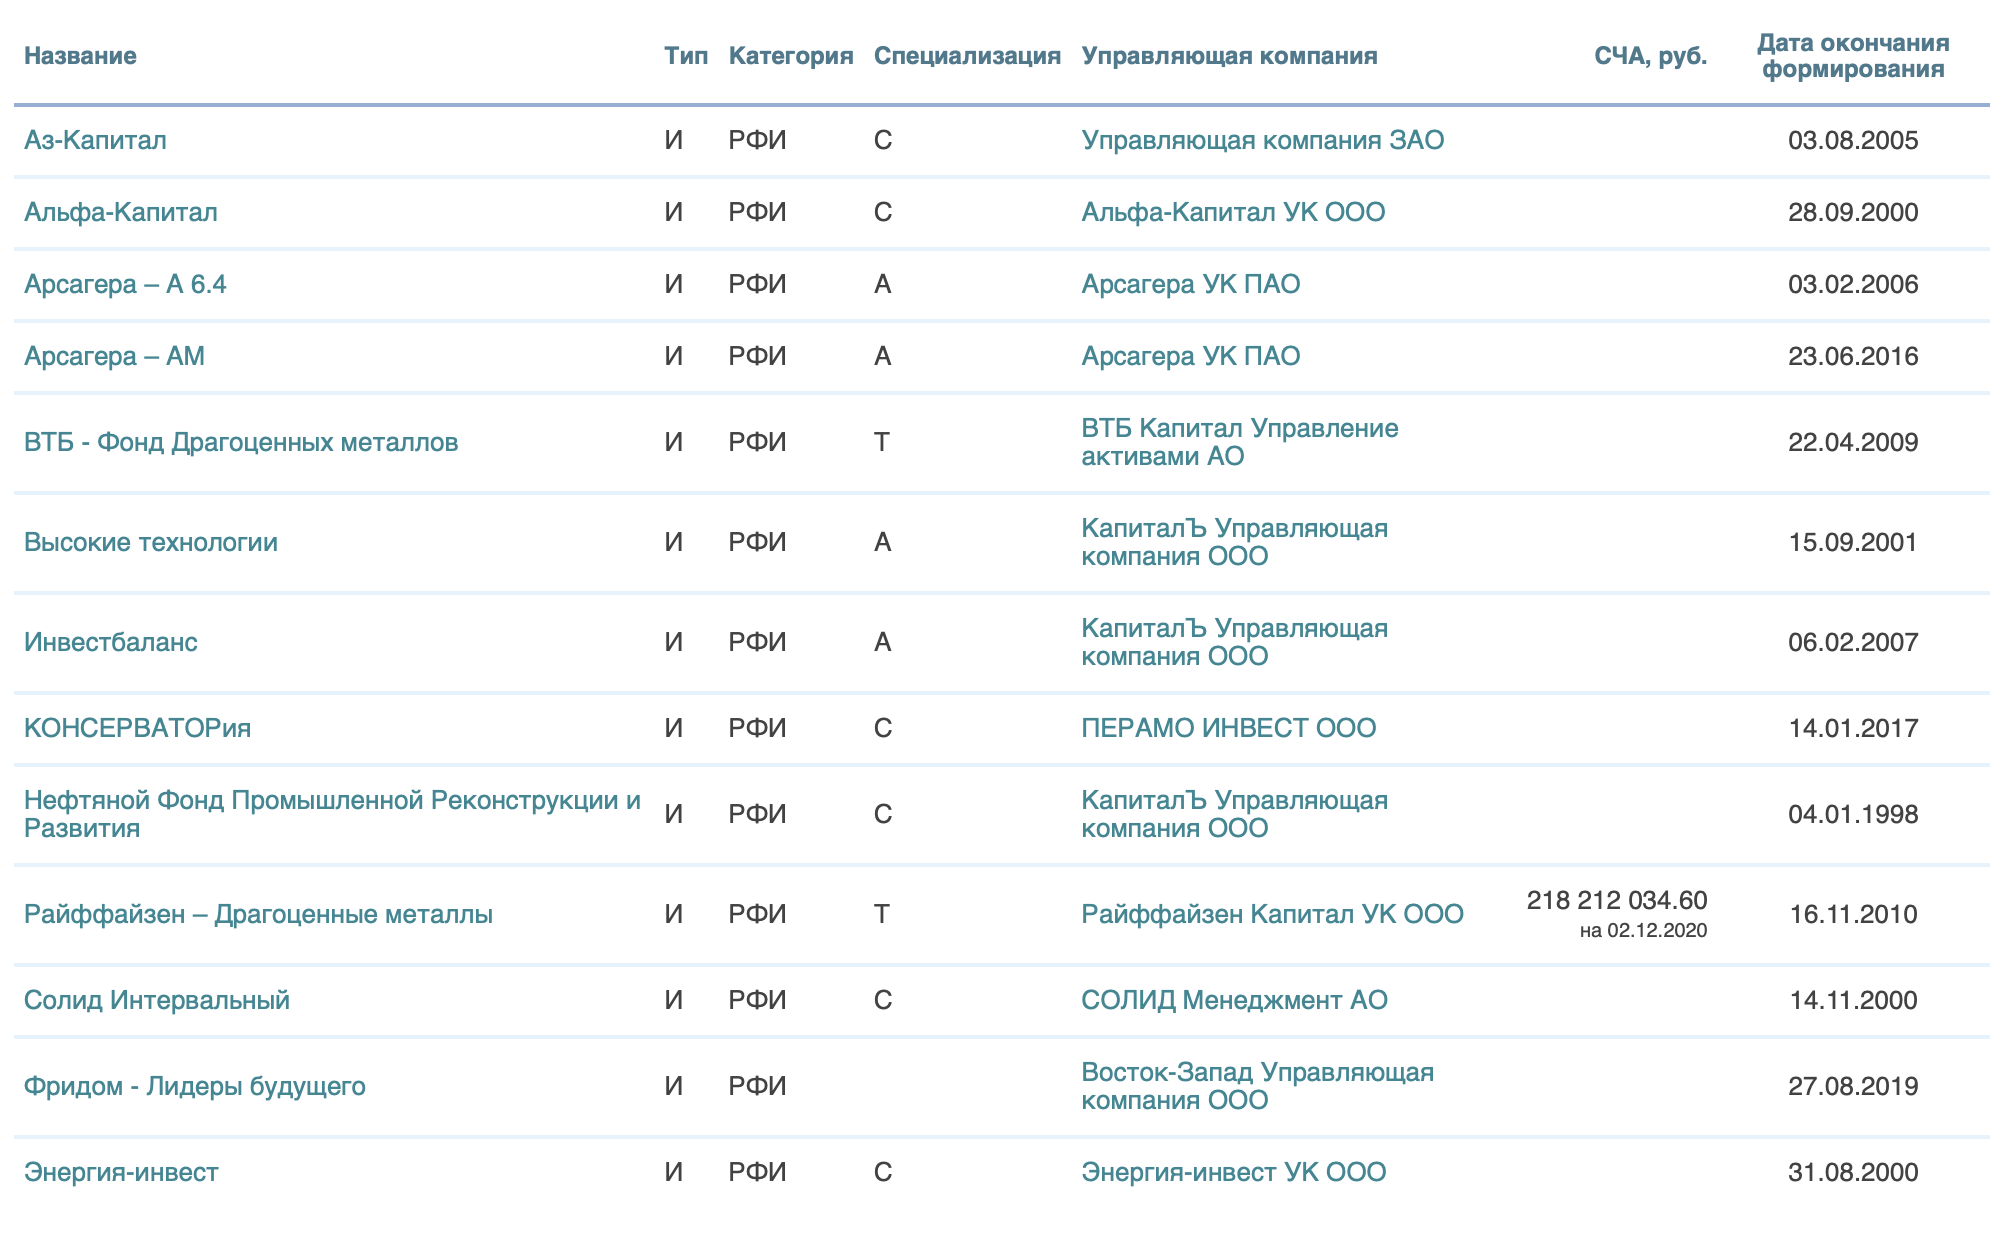Select date 04.01.1998 cell
1998x1246 pixels.
[x=1853, y=814]
